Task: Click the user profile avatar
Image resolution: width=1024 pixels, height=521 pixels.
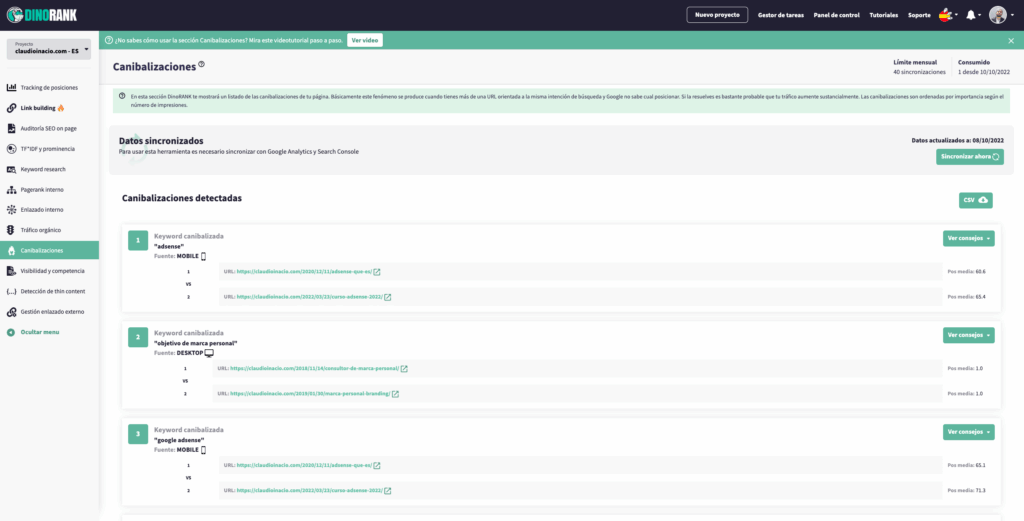Action: (x=998, y=15)
